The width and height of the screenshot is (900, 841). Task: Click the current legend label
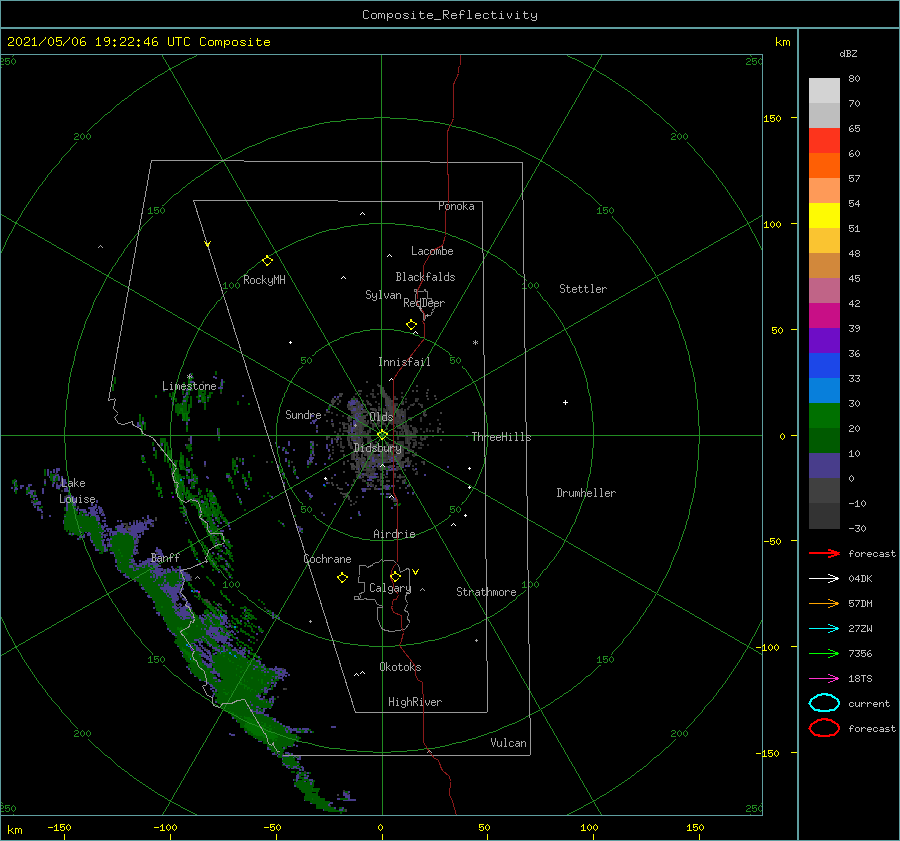pyautogui.click(x=868, y=703)
